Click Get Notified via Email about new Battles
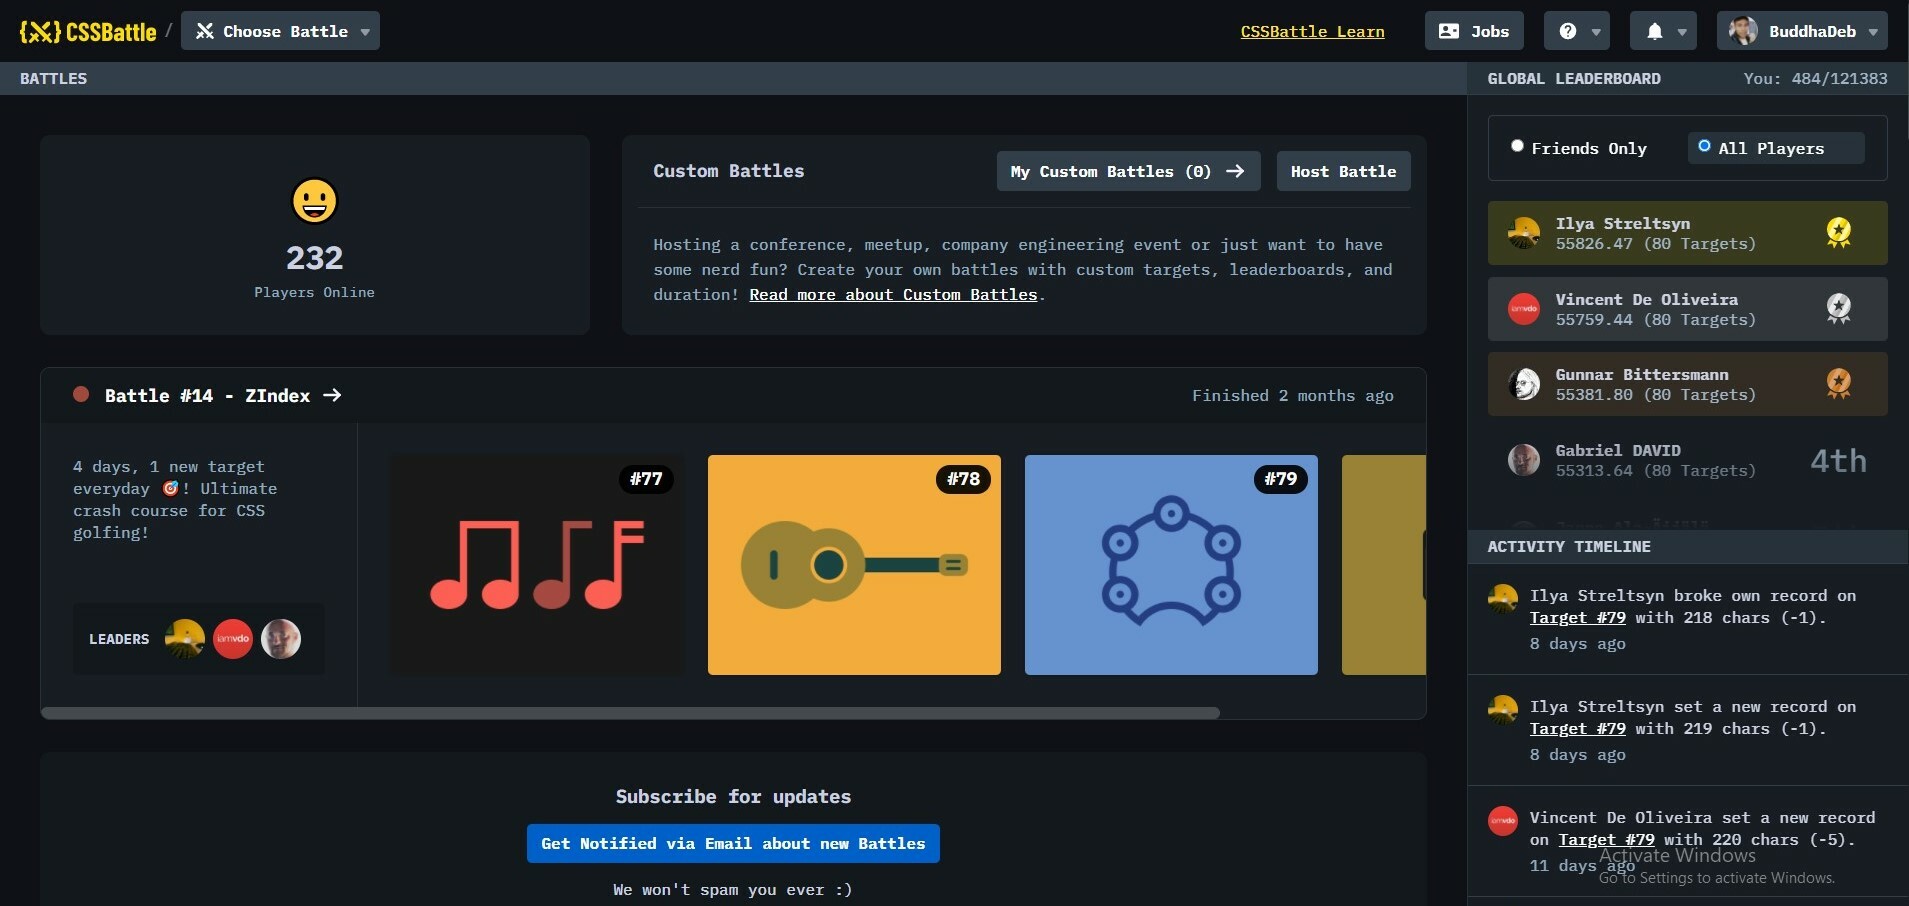The height and width of the screenshot is (906, 1909). click(x=732, y=843)
